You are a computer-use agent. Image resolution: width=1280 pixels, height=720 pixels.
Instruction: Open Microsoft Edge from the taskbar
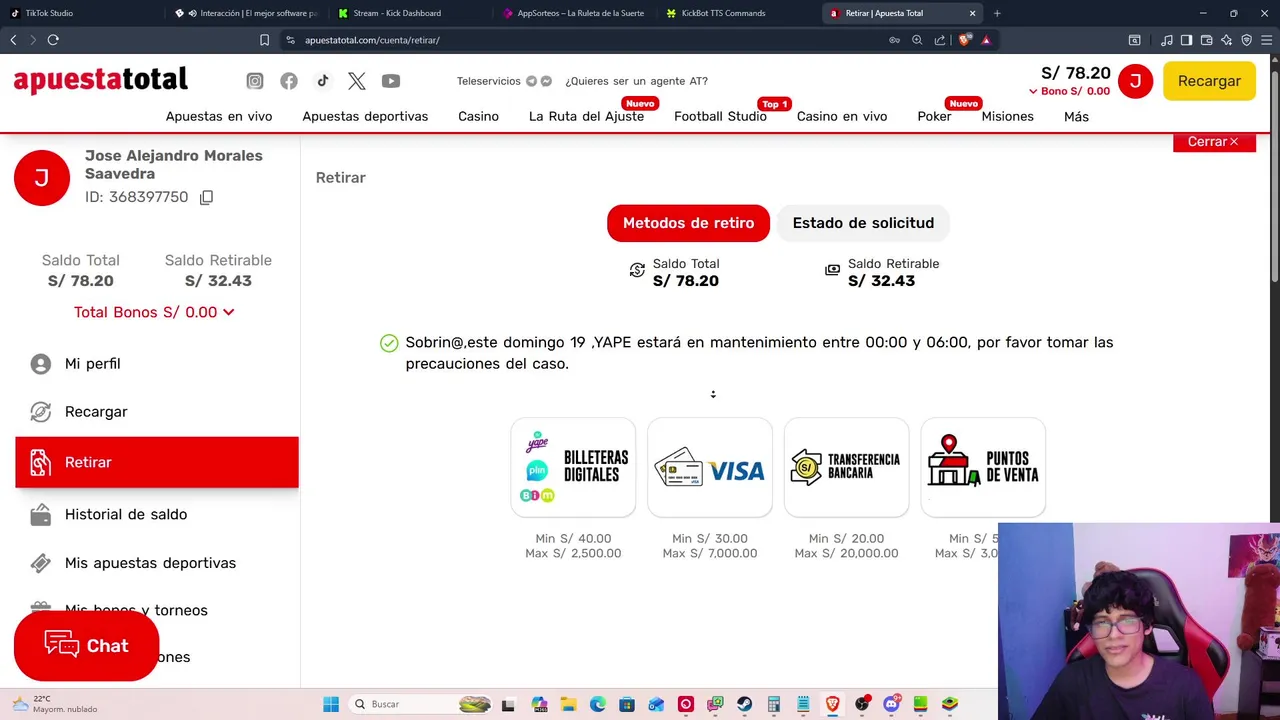click(598, 704)
